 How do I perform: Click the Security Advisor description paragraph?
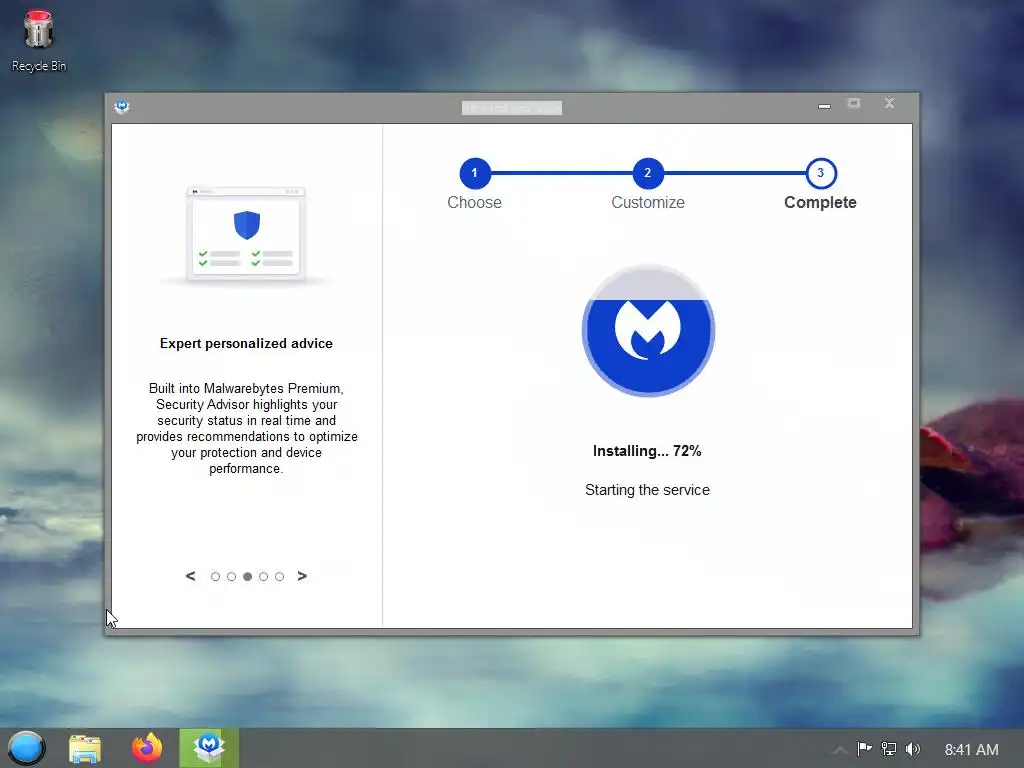pyautogui.click(x=246, y=428)
